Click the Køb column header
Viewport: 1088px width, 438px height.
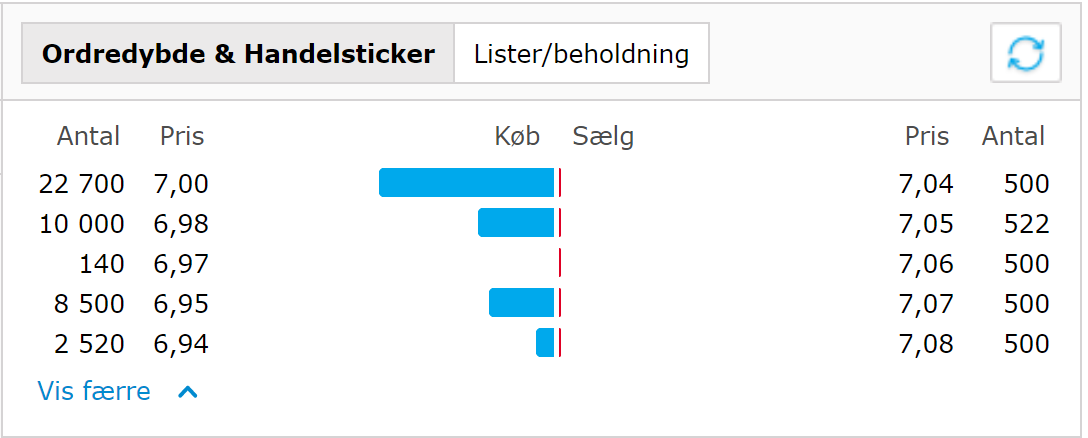(x=517, y=136)
